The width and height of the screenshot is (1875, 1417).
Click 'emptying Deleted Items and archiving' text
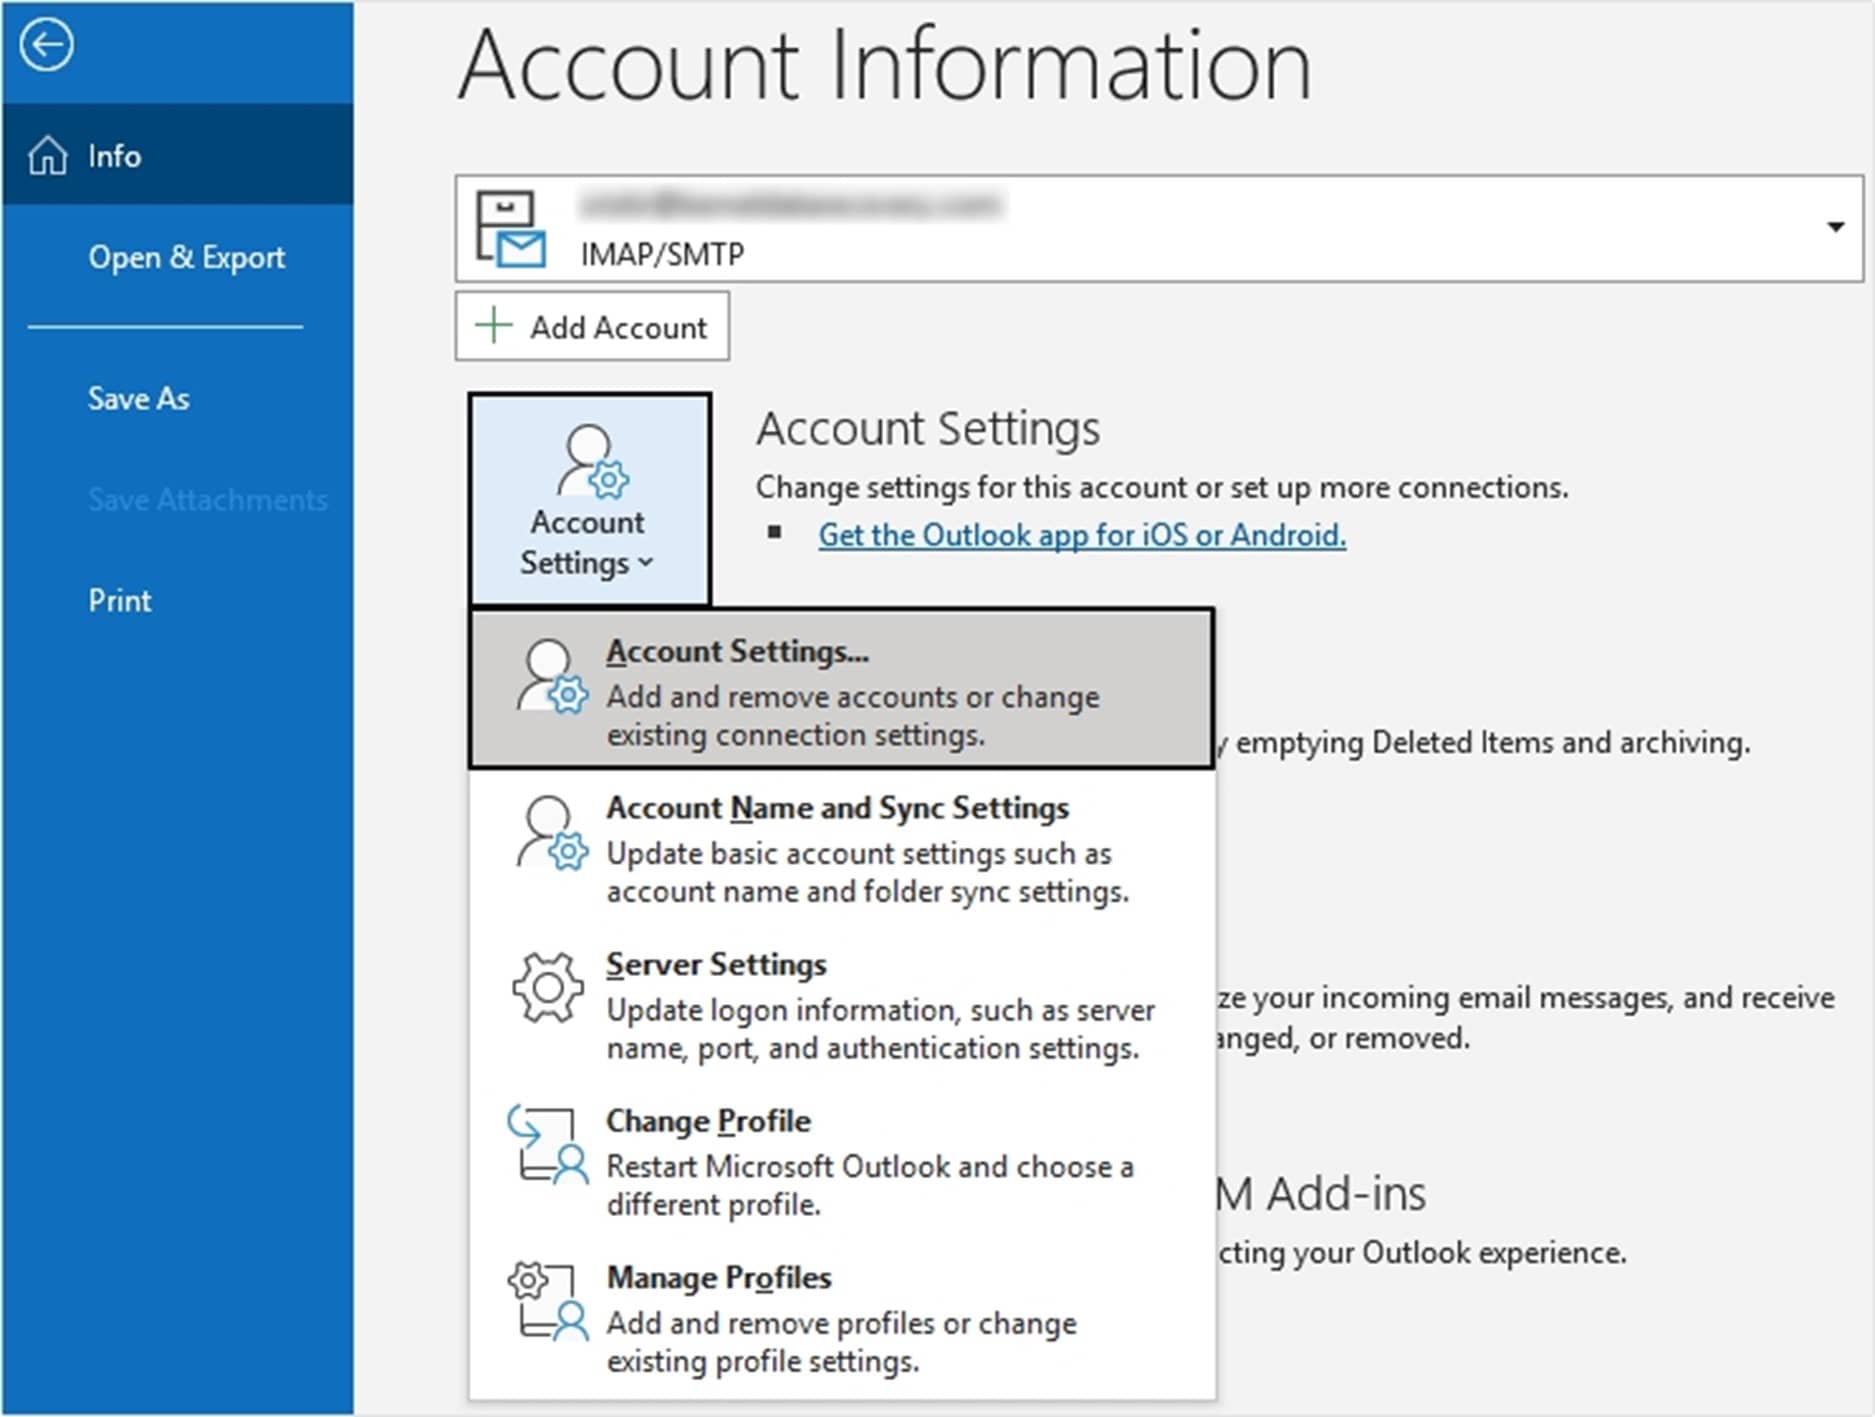point(1493,742)
